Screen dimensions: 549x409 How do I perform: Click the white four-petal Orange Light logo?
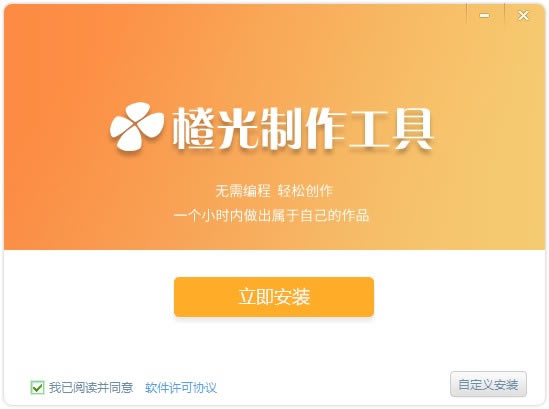click(137, 126)
